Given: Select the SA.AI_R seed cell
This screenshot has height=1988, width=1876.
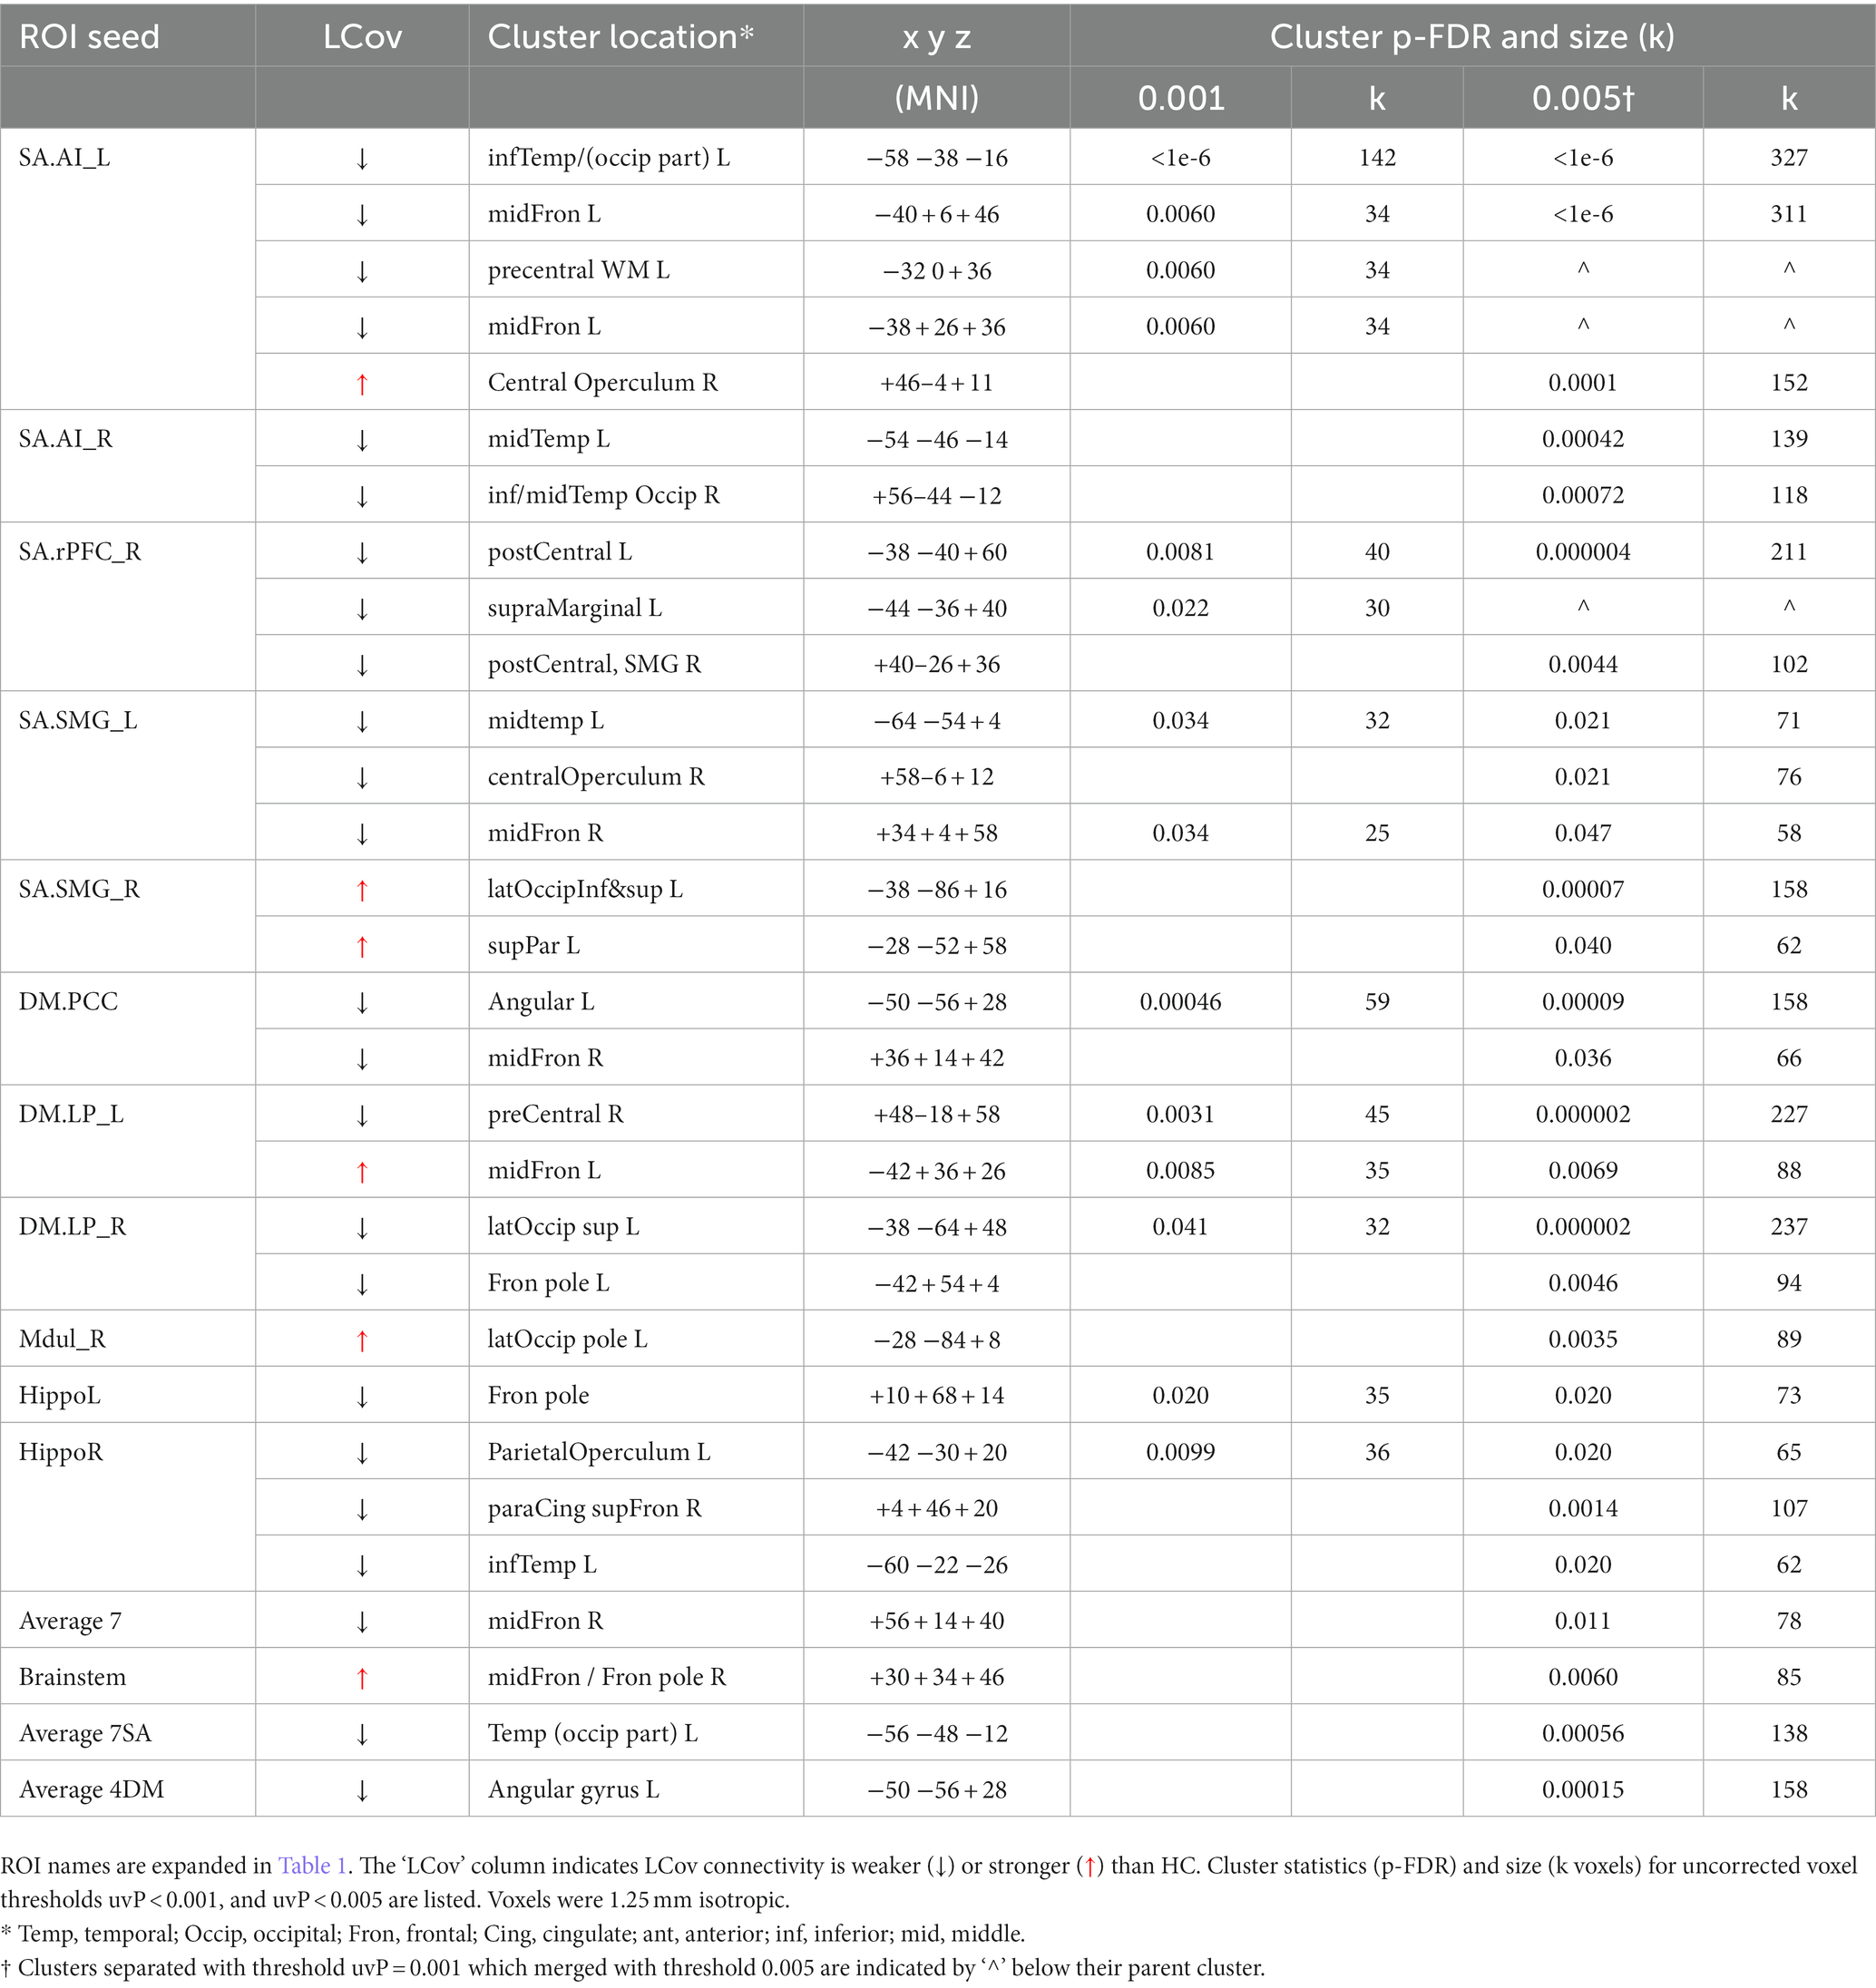Looking at the screenshot, I should coord(65,439).
